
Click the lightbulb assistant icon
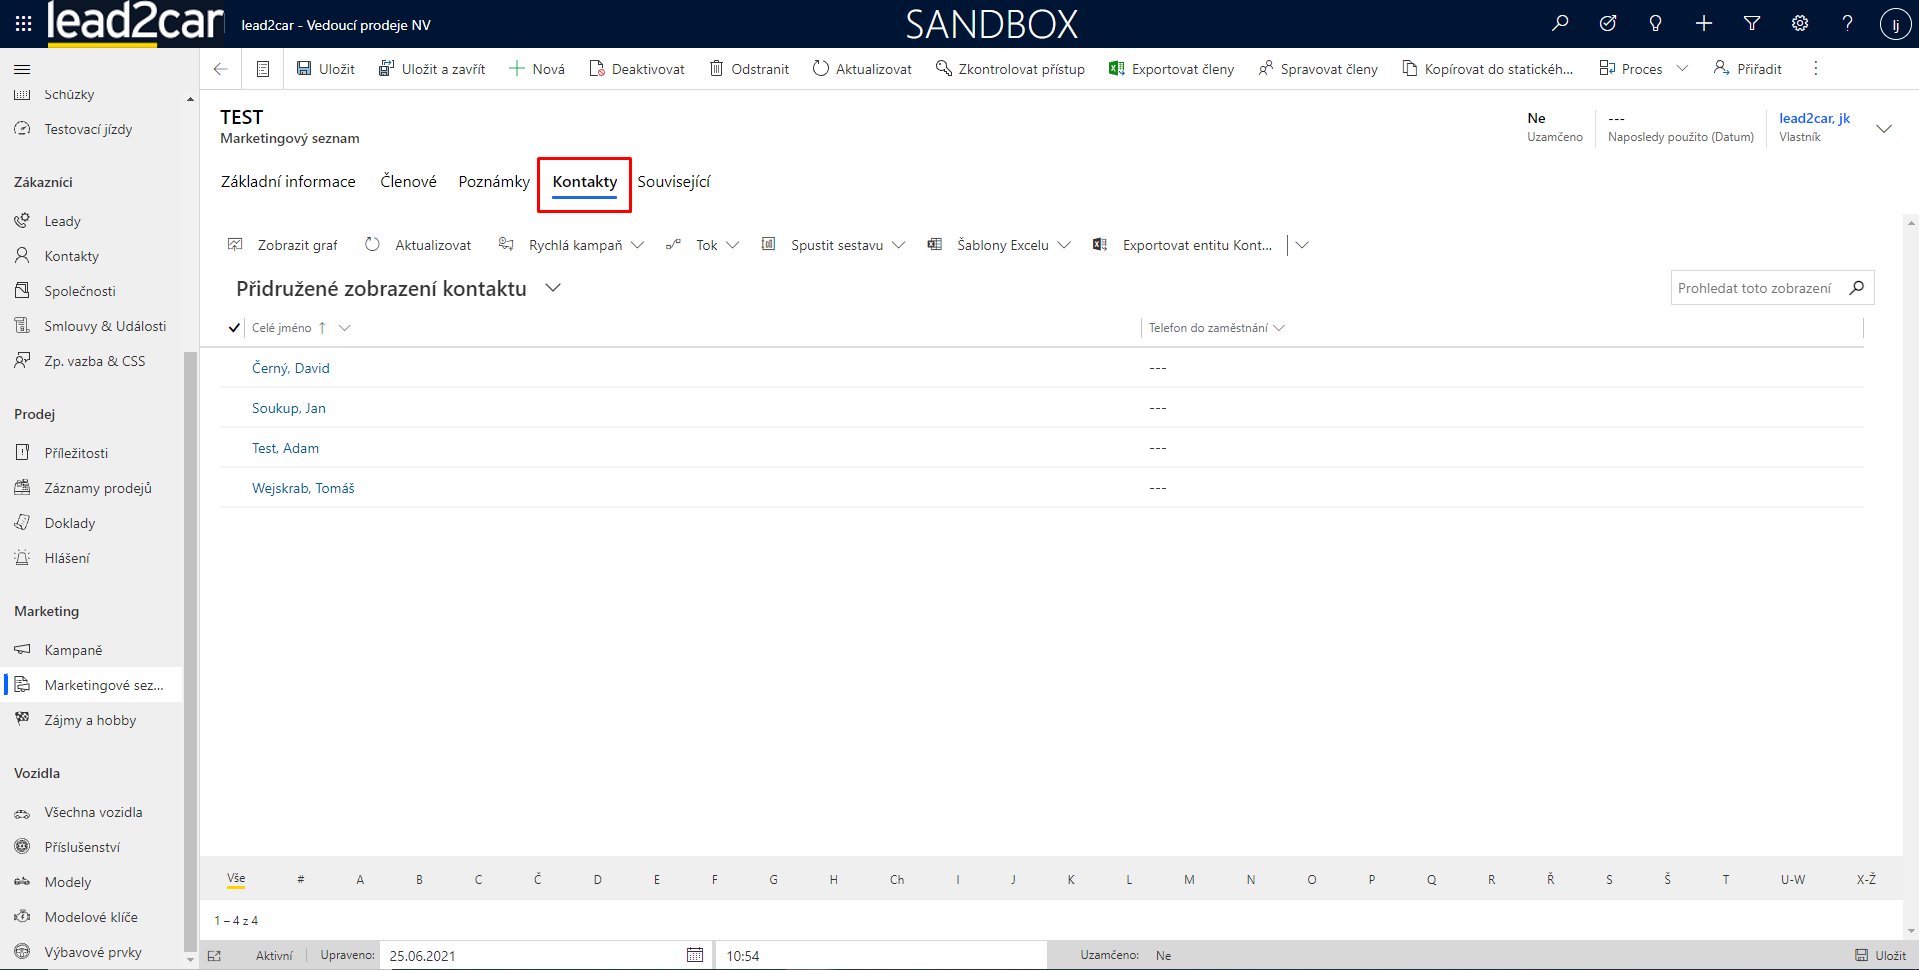click(x=1656, y=24)
